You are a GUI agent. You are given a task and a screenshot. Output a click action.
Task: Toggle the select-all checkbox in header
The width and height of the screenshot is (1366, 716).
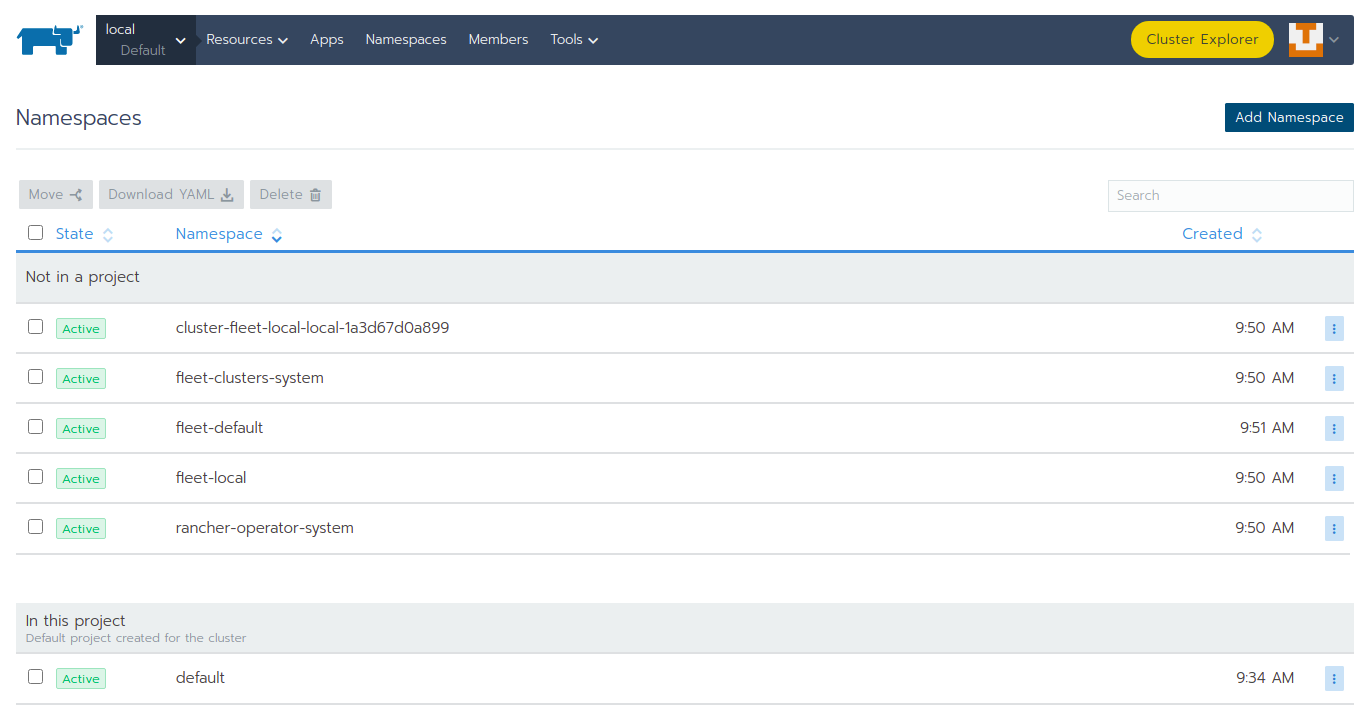click(36, 233)
